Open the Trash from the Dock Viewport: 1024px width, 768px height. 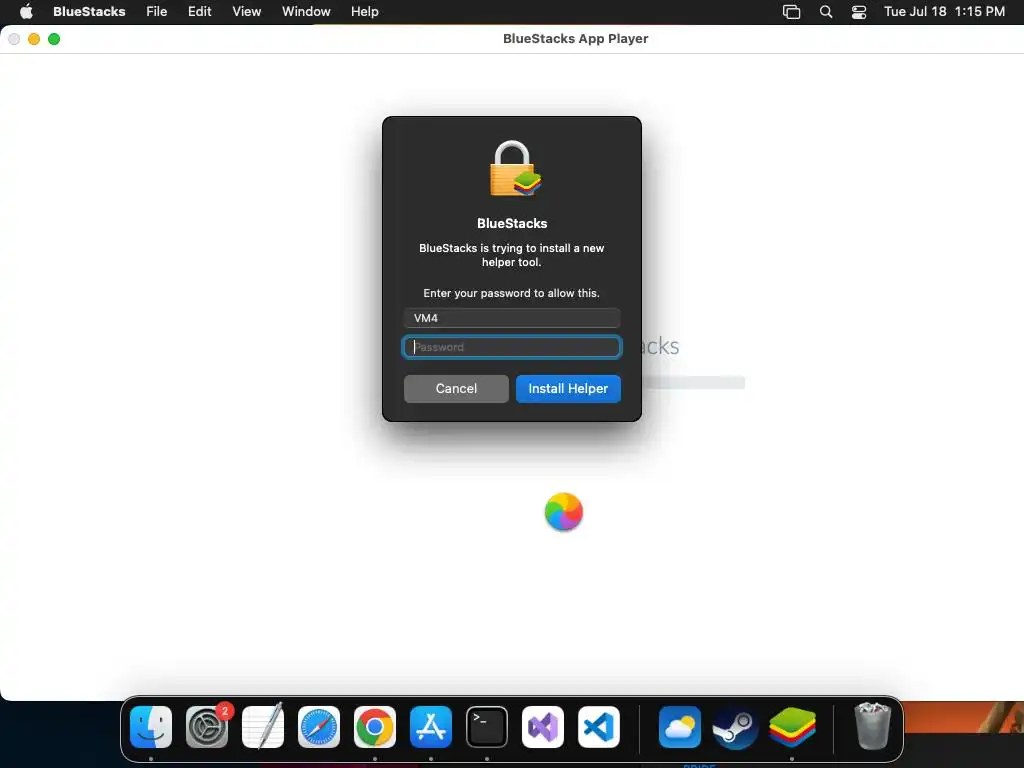pos(872,727)
